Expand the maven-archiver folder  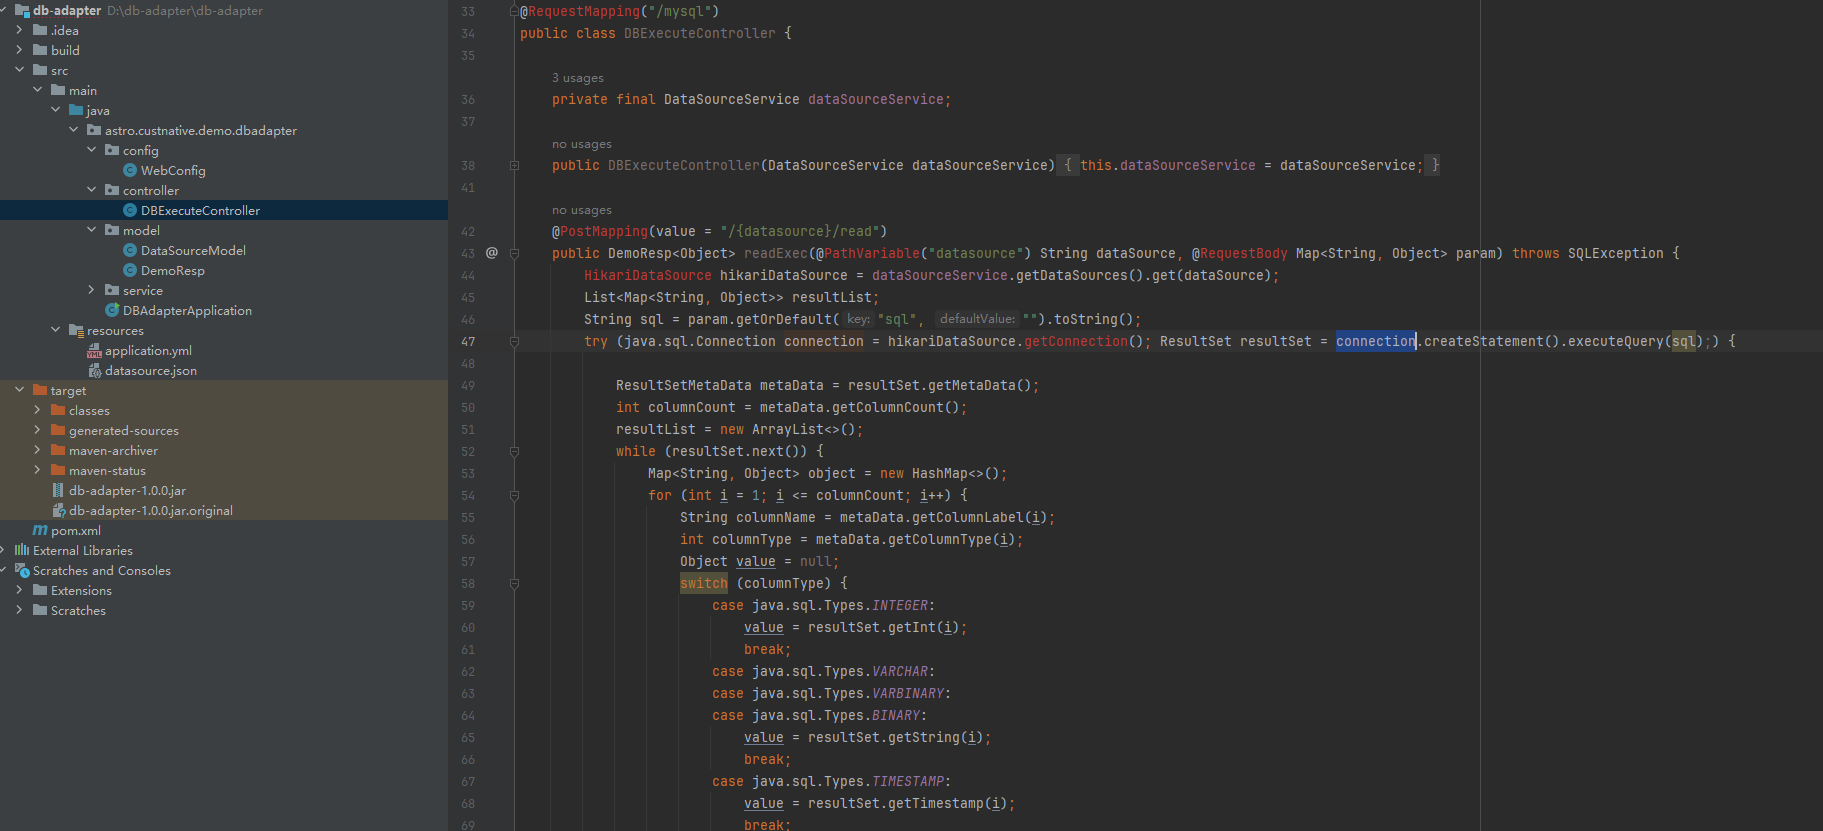37,451
